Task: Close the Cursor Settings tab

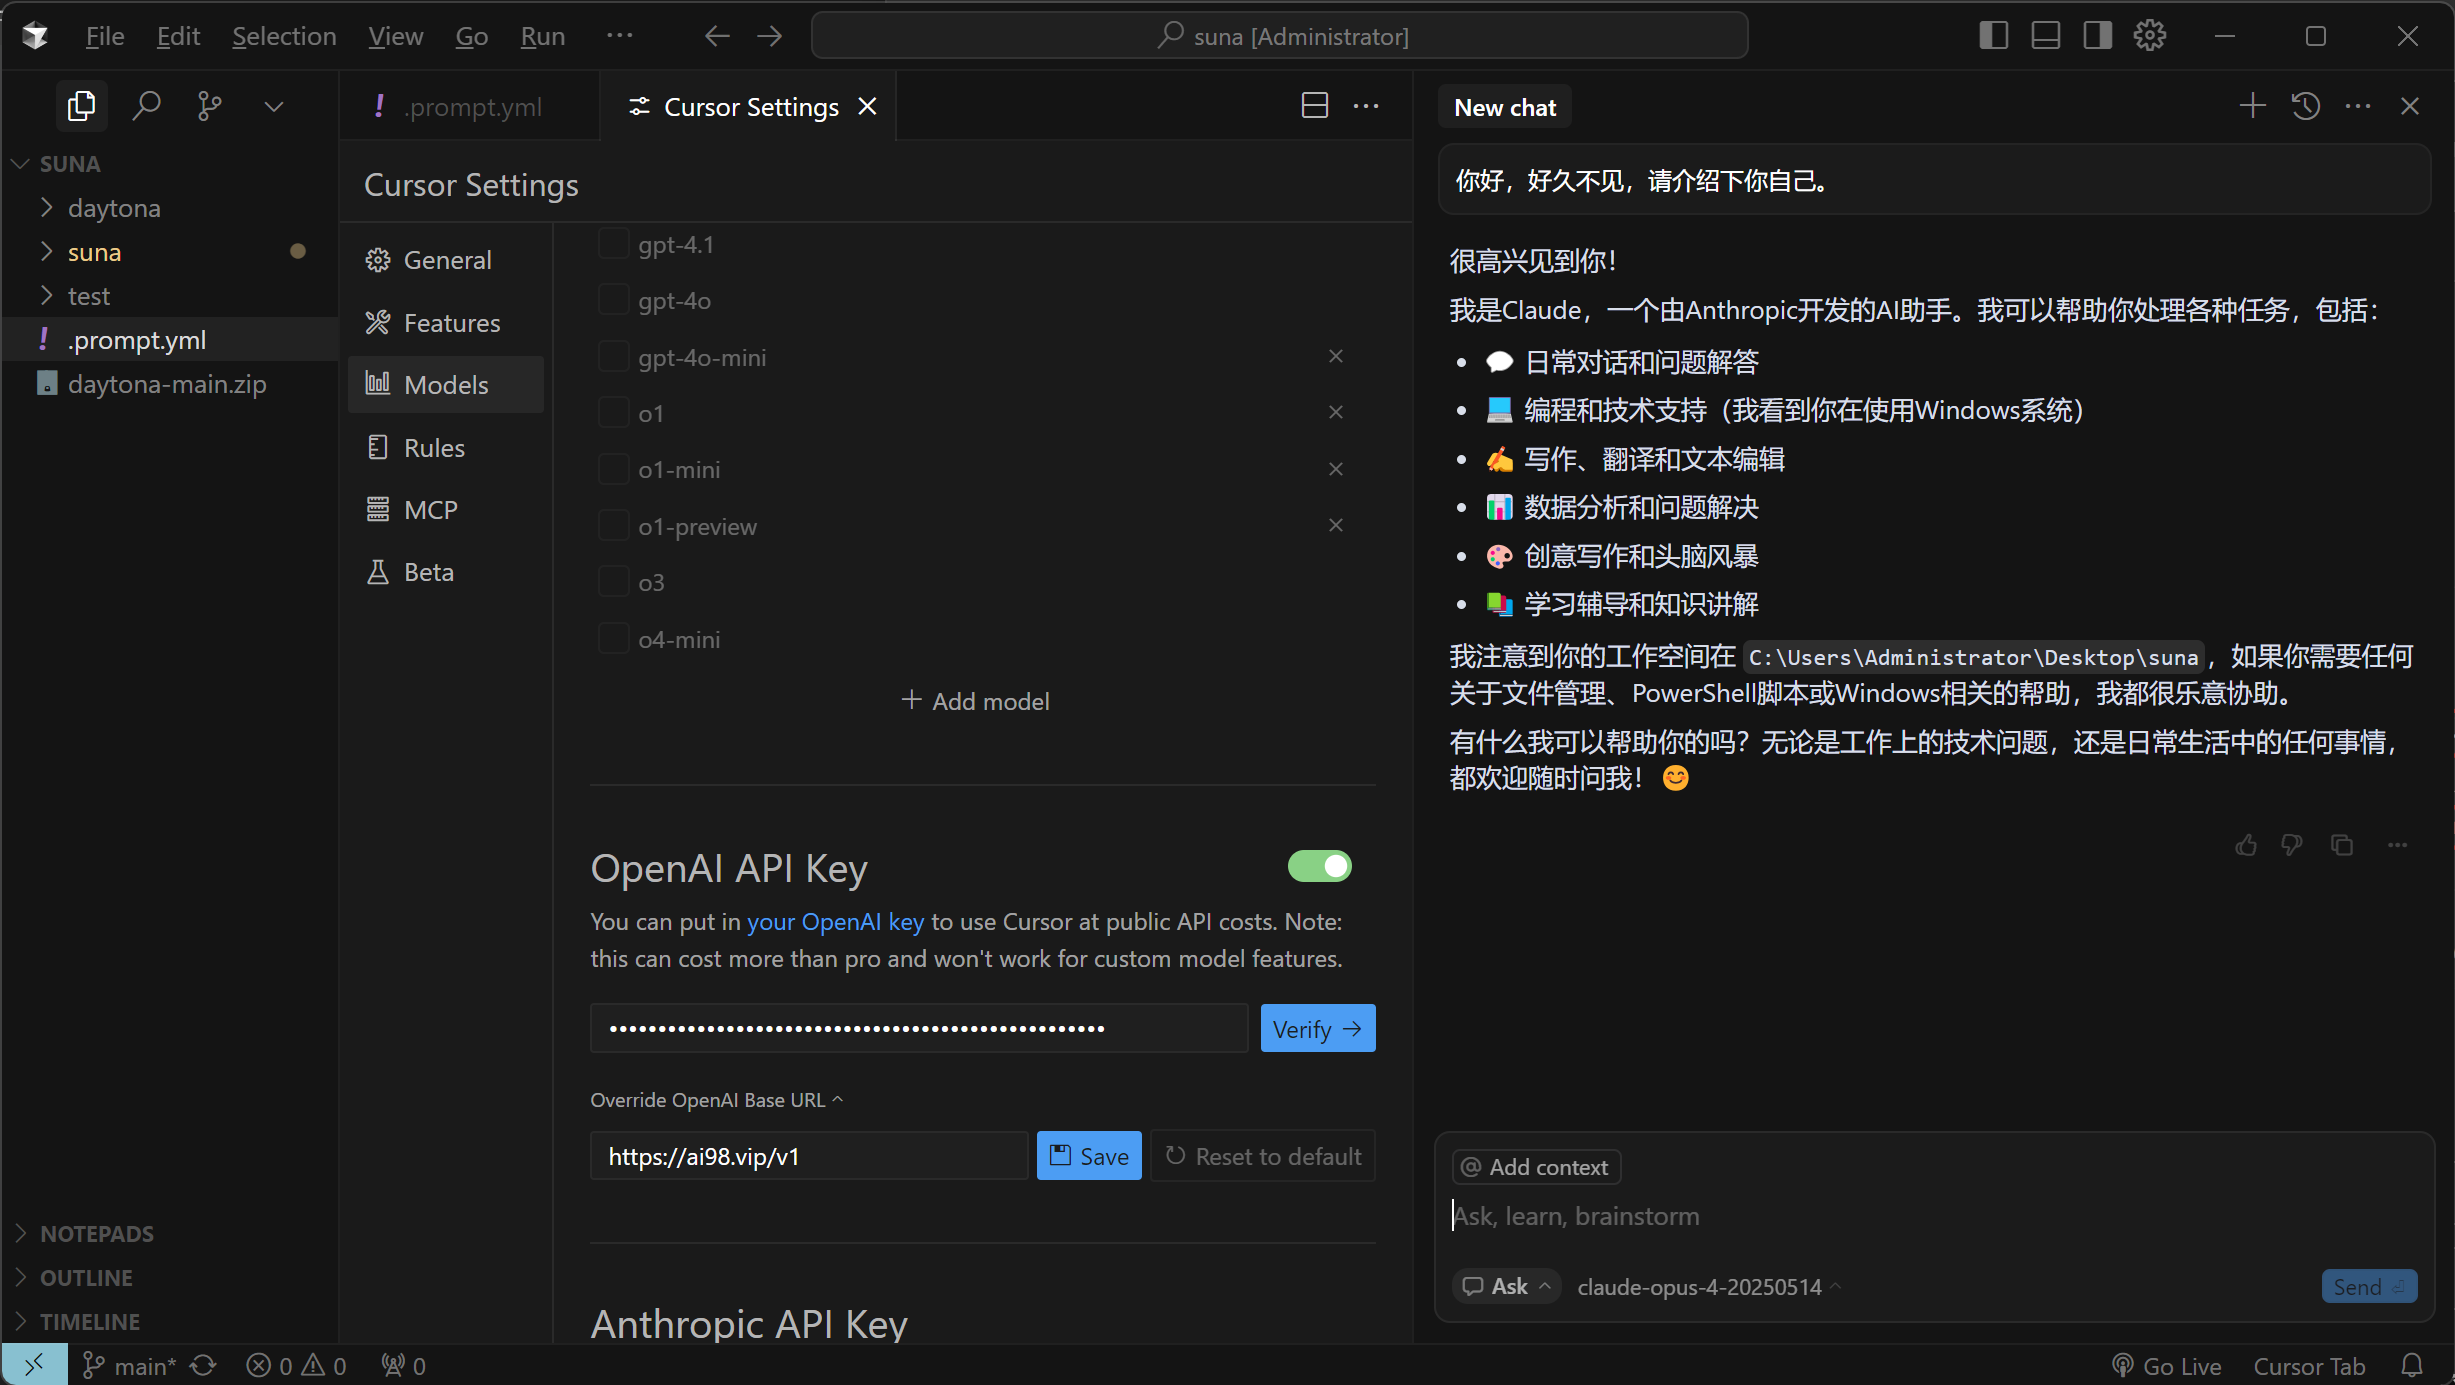Action: 867,106
